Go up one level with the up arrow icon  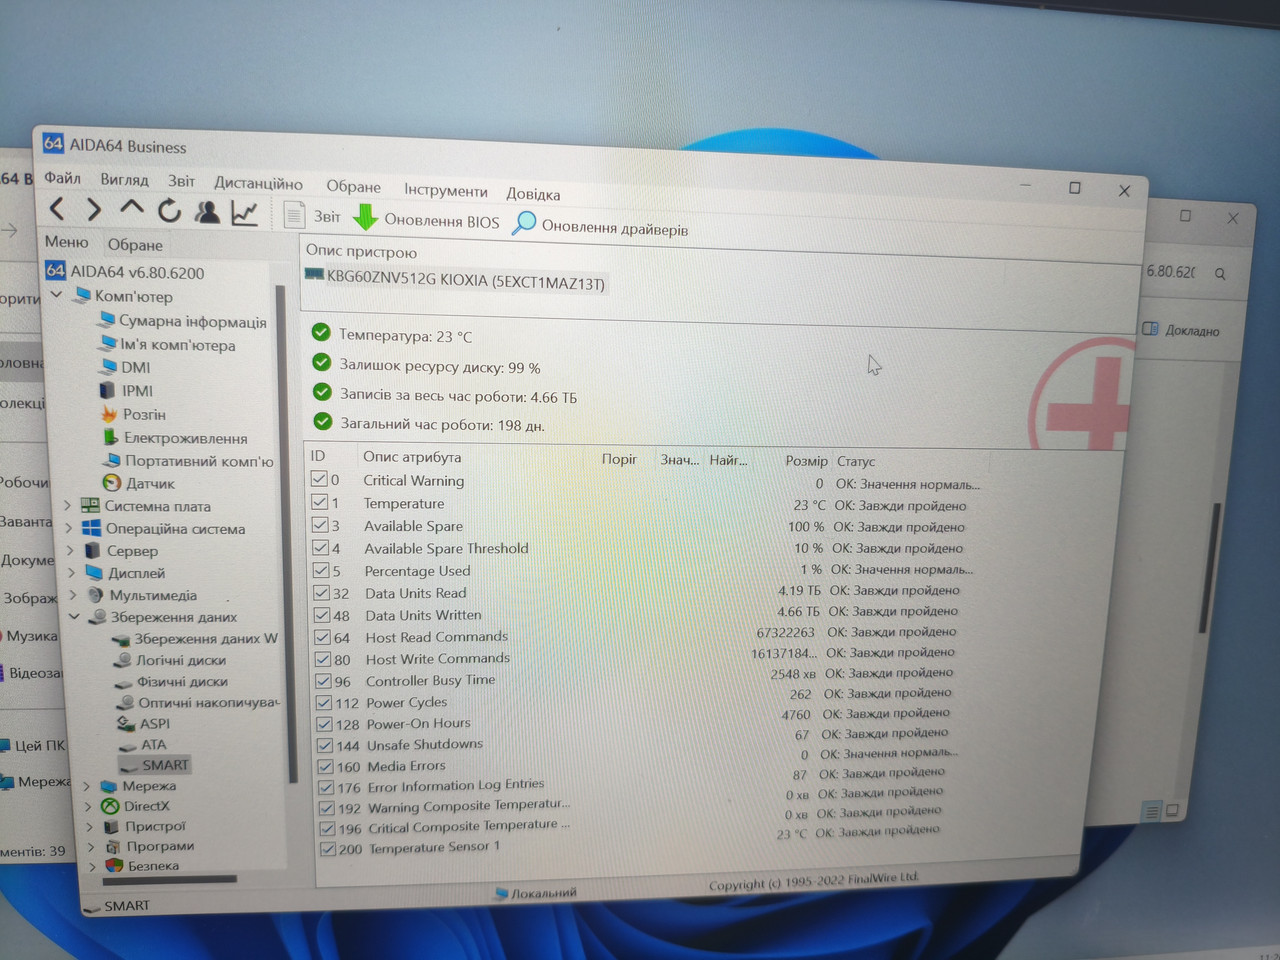point(131,209)
